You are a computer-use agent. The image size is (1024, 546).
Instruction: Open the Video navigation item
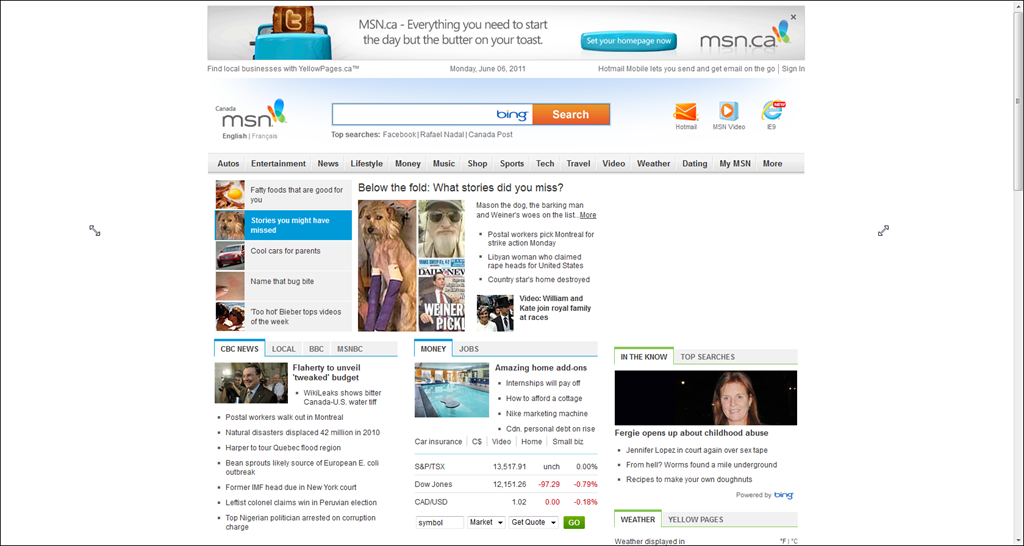[614, 164]
